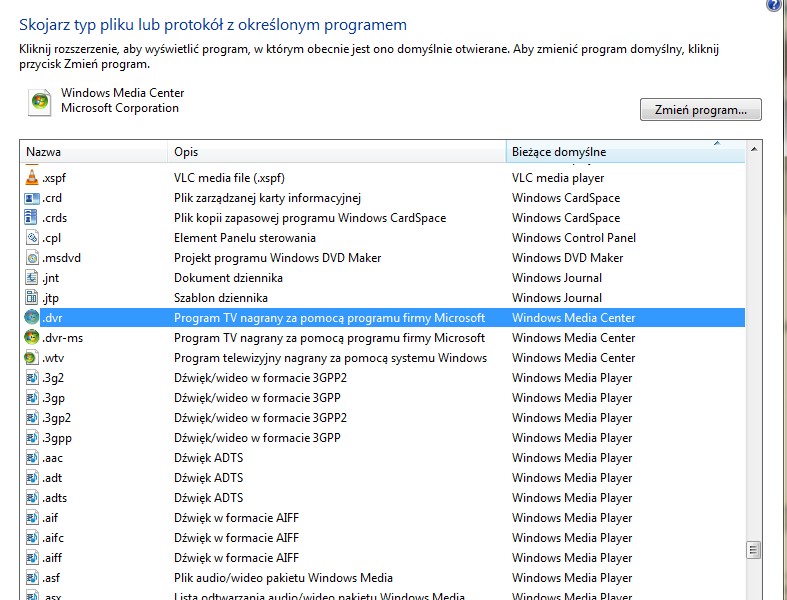The width and height of the screenshot is (787, 600).
Task: Click the media file icon beside .3gpp
Action: pyautogui.click(x=32, y=438)
